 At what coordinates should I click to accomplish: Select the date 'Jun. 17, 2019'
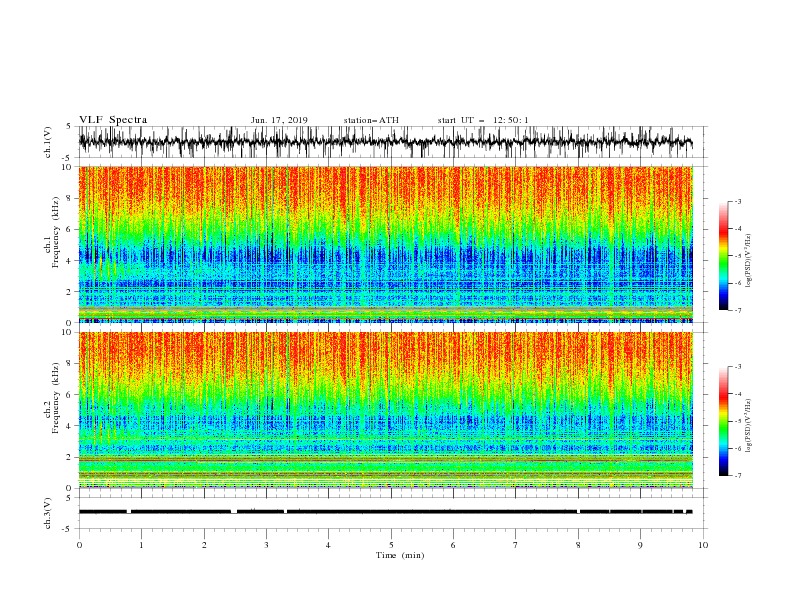pos(279,120)
